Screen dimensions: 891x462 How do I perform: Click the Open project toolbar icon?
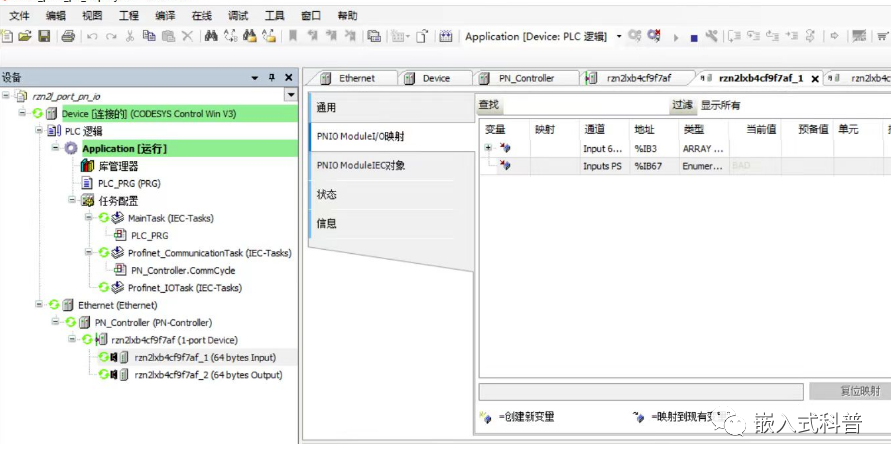click(x=24, y=36)
